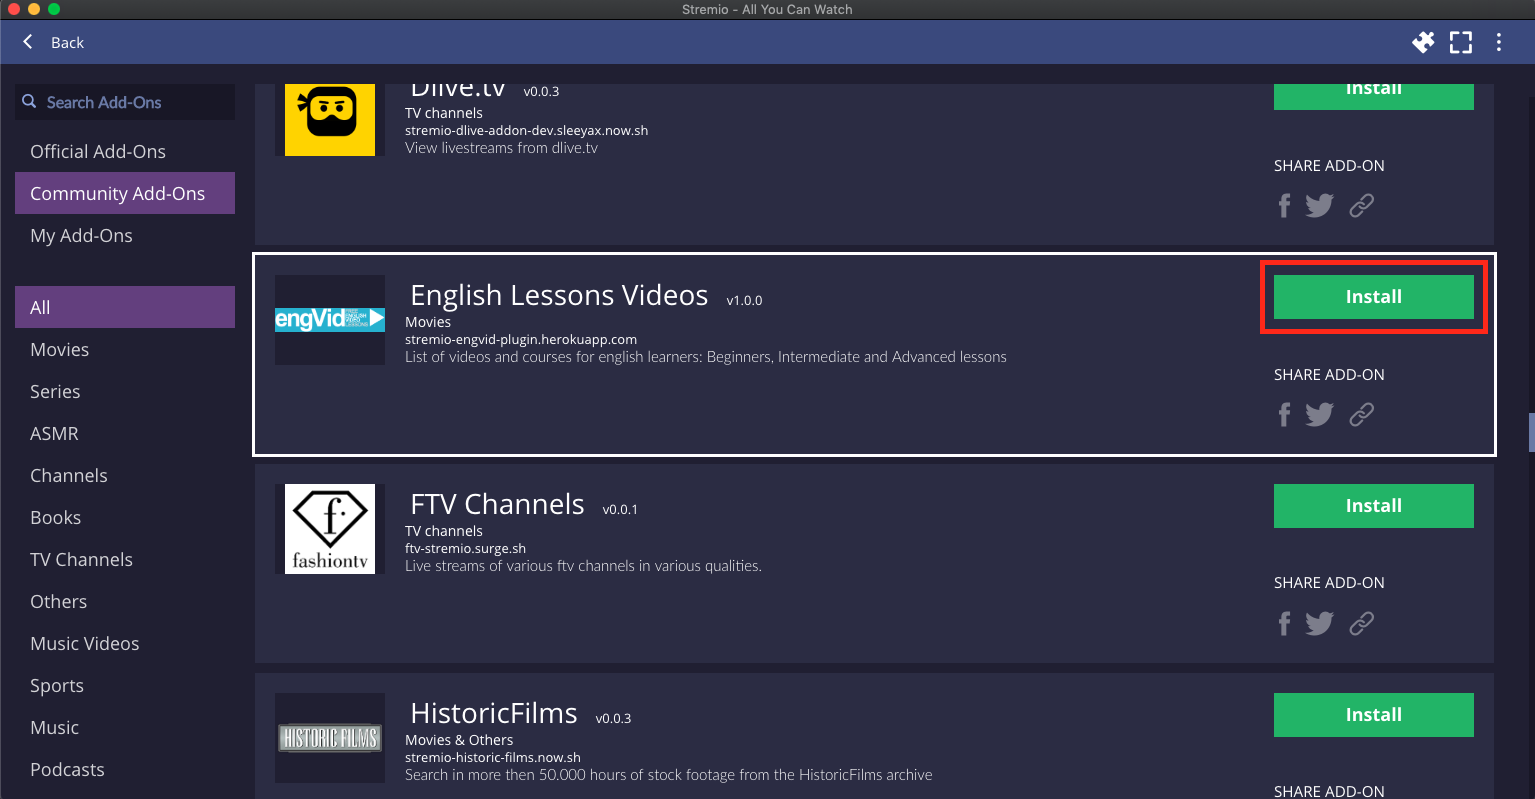Click "View livestreams from dlive.tv" description
The image size is (1535, 799).
(x=501, y=148)
